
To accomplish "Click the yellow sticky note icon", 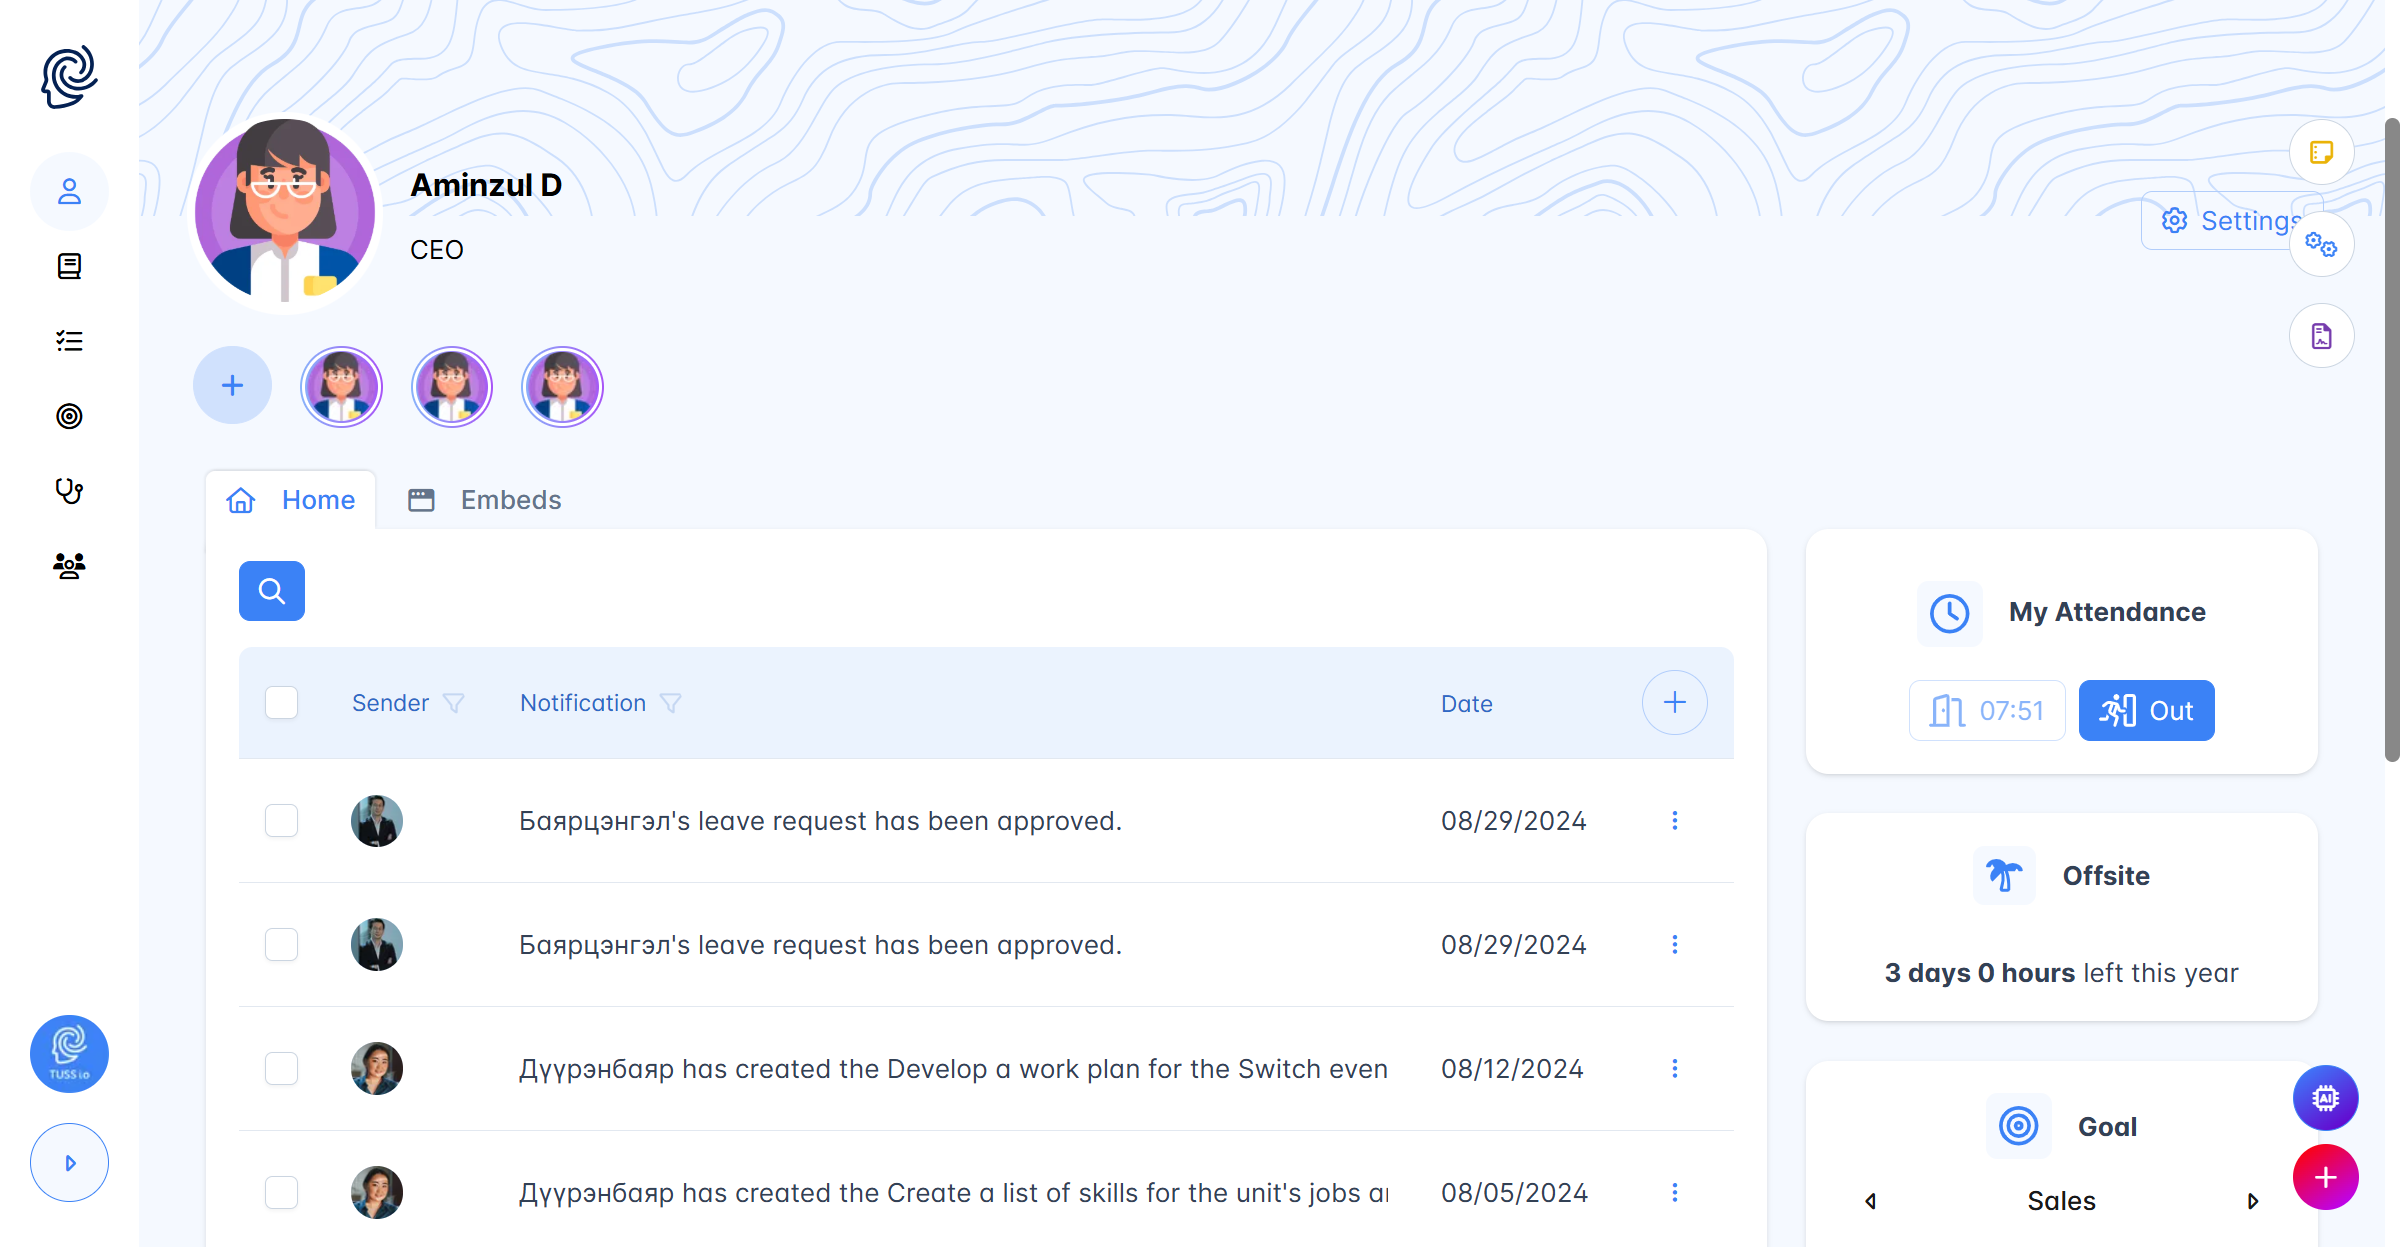I will (2321, 152).
